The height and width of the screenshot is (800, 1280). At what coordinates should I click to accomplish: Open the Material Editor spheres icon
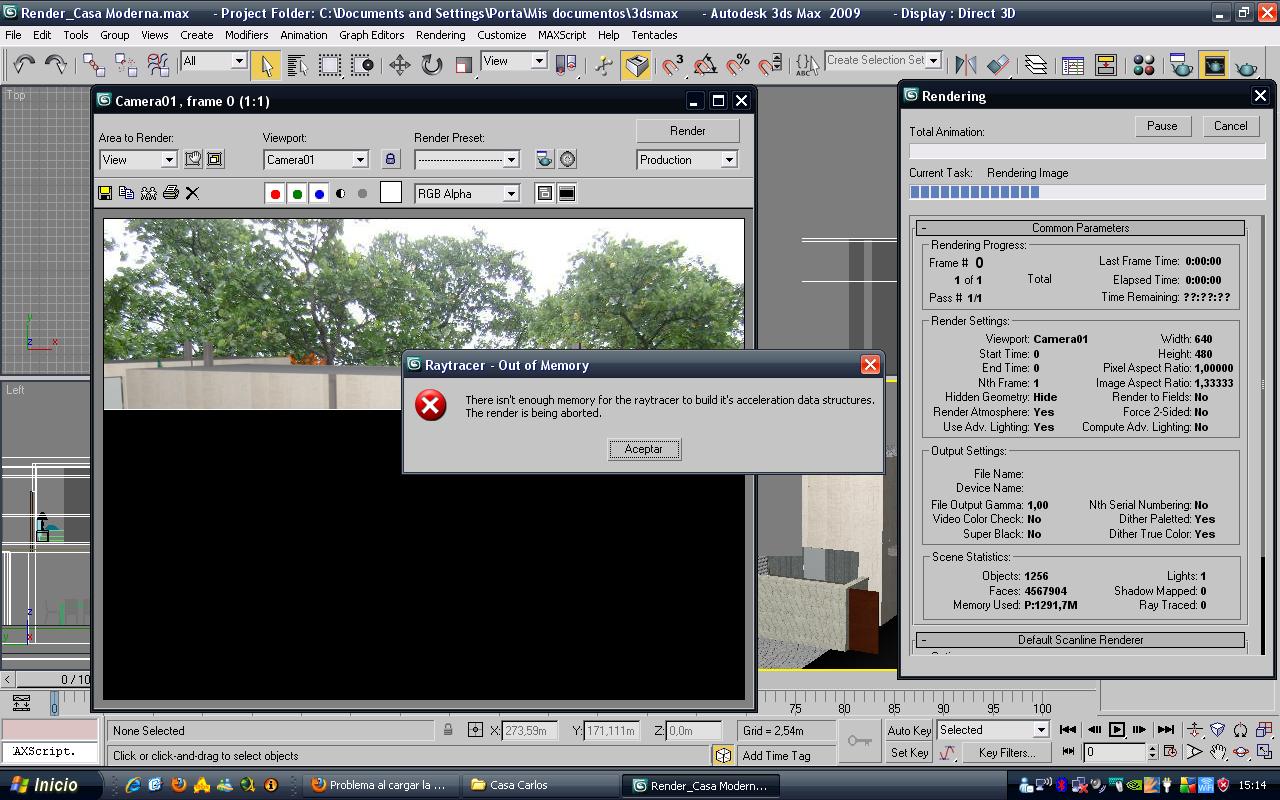[1144, 65]
